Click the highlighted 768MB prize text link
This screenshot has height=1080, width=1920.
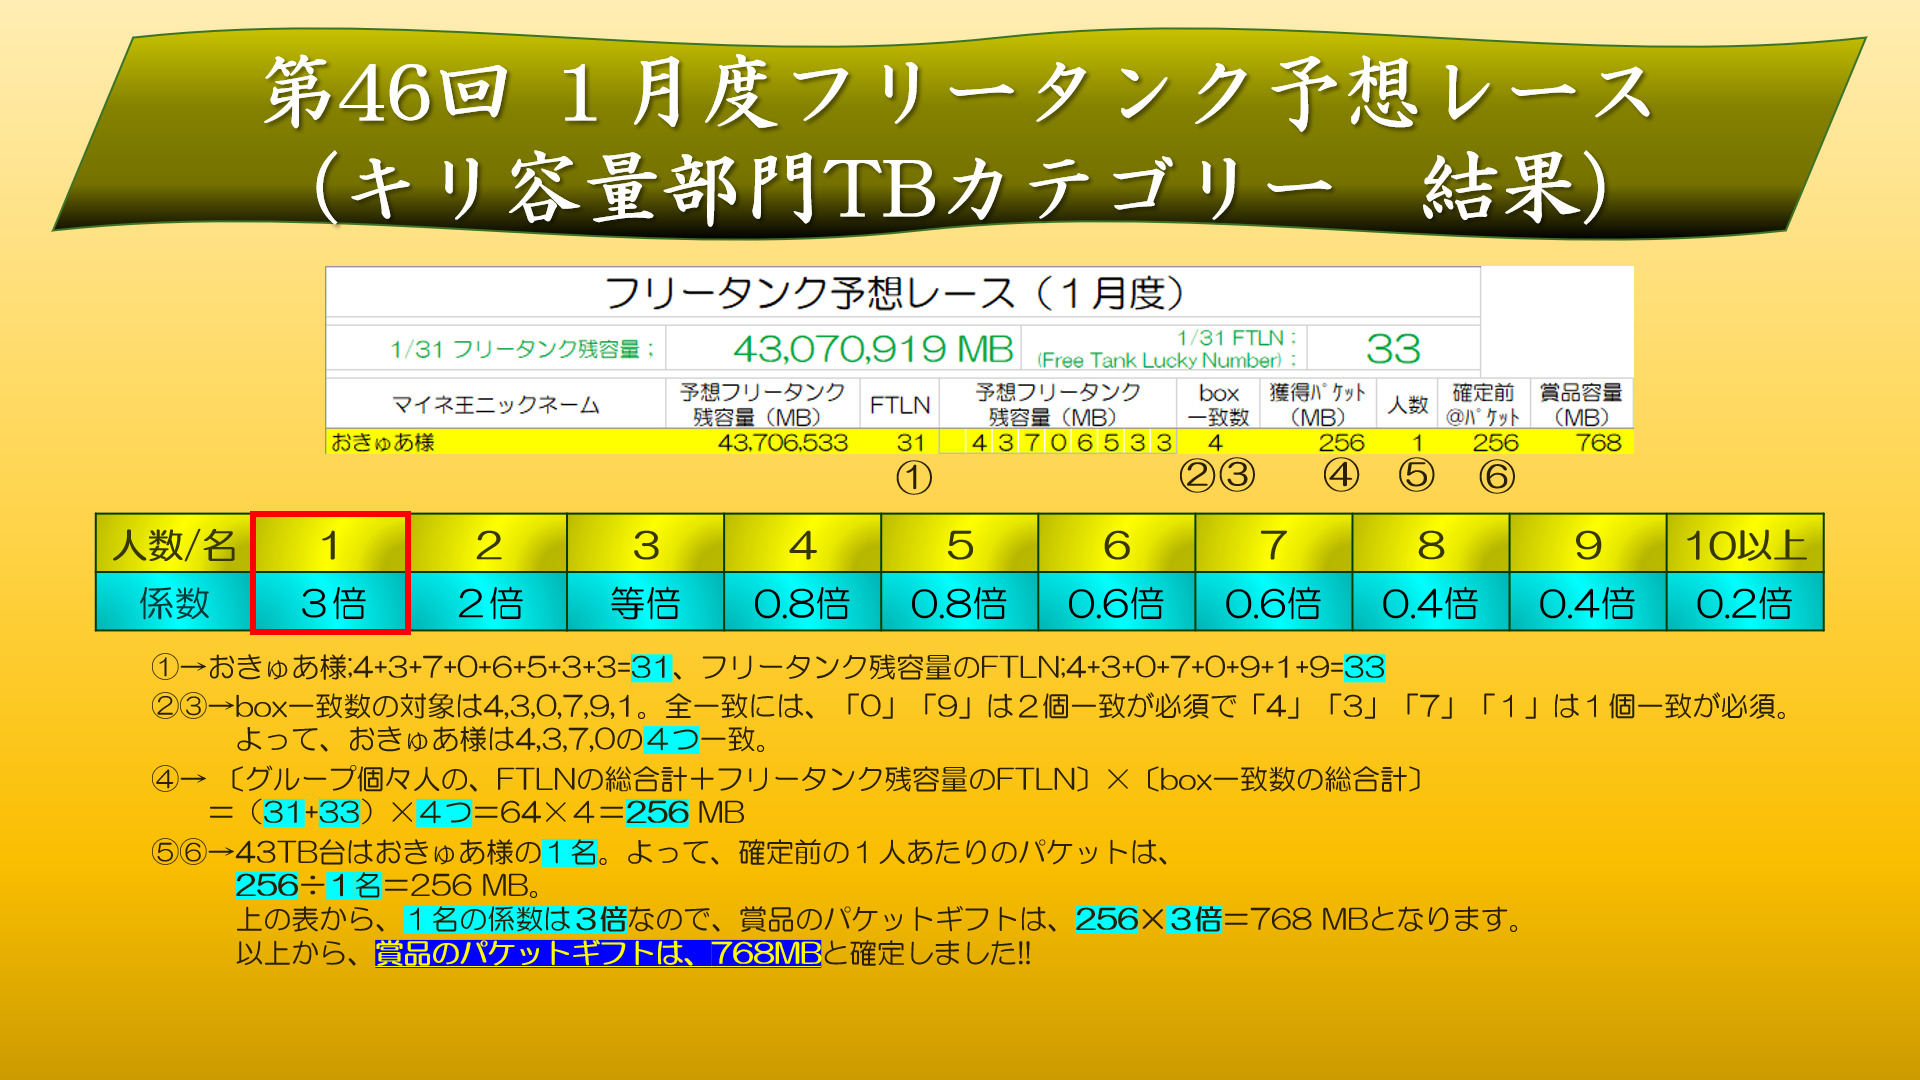pyautogui.click(x=597, y=953)
